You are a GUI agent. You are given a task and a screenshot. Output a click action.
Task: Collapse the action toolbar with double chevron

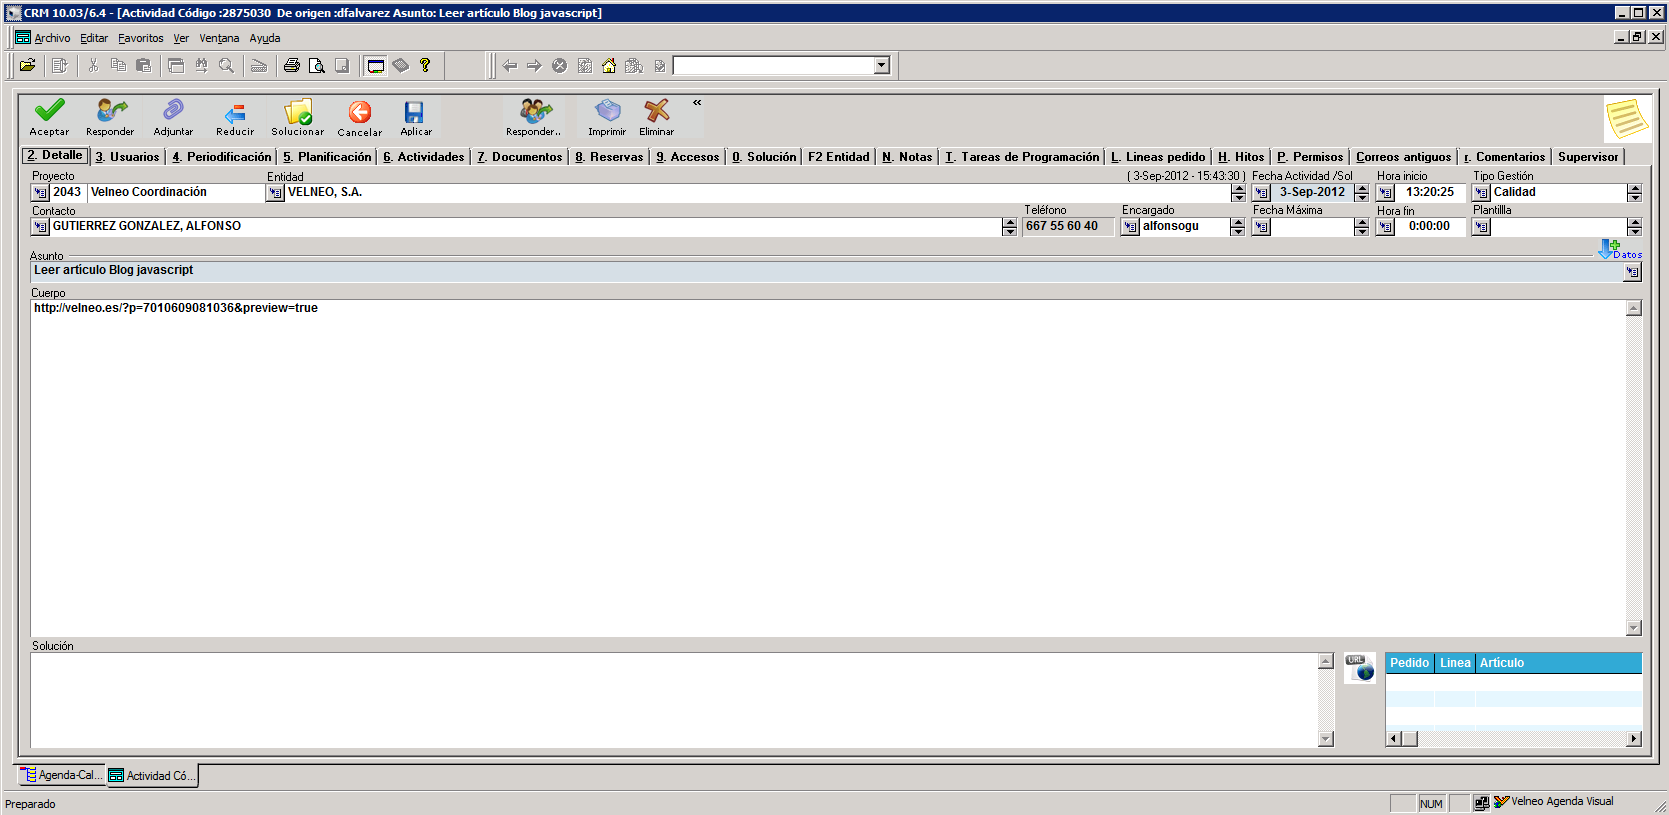[x=697, y=102]
